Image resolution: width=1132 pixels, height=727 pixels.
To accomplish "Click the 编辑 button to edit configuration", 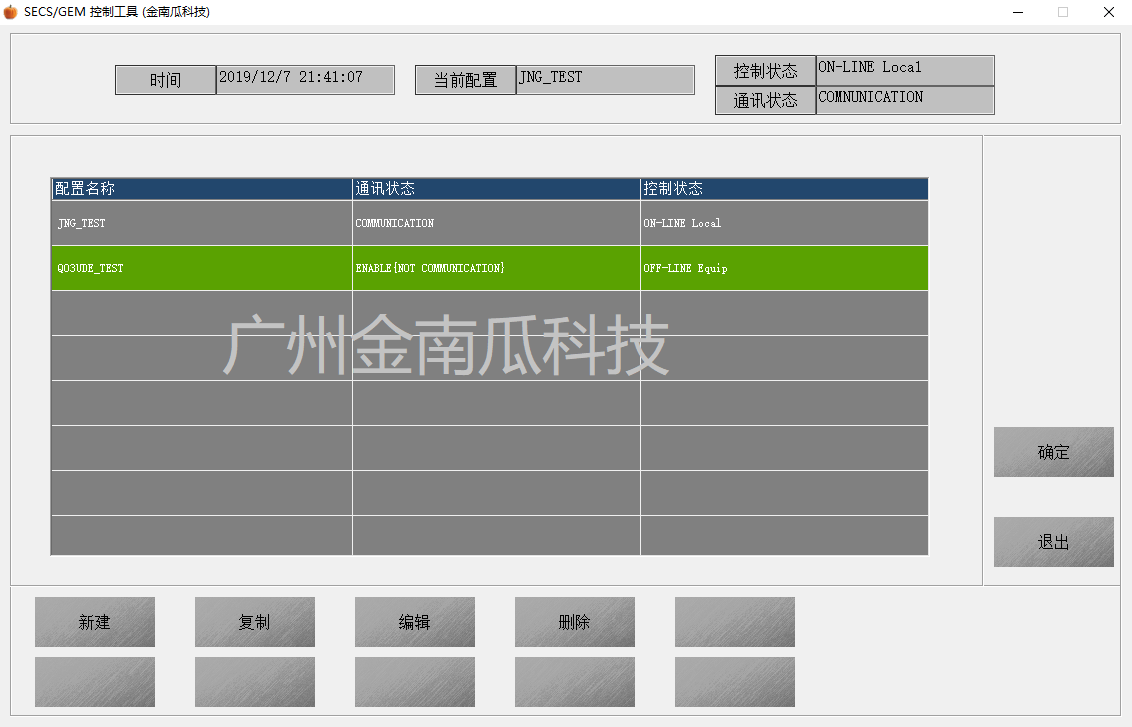I will (x=415, y=622).
